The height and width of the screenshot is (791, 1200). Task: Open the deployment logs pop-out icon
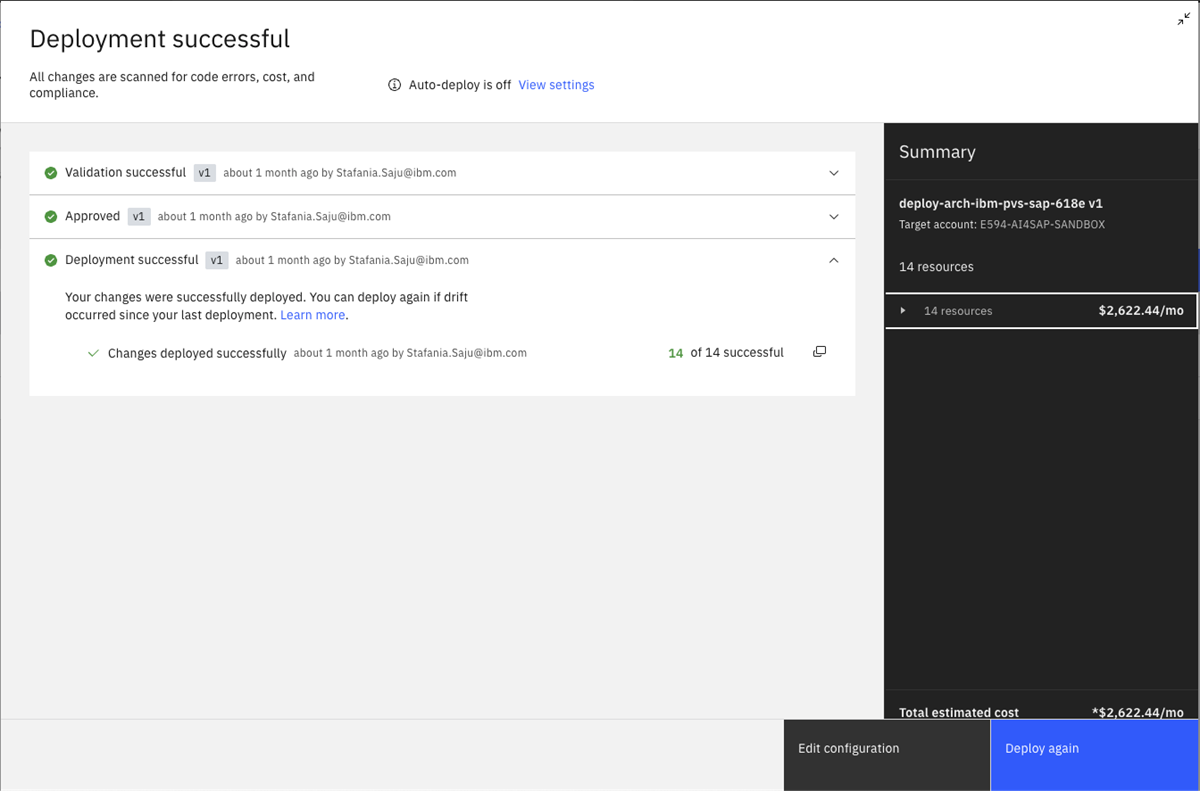click(x=819, y=352)
